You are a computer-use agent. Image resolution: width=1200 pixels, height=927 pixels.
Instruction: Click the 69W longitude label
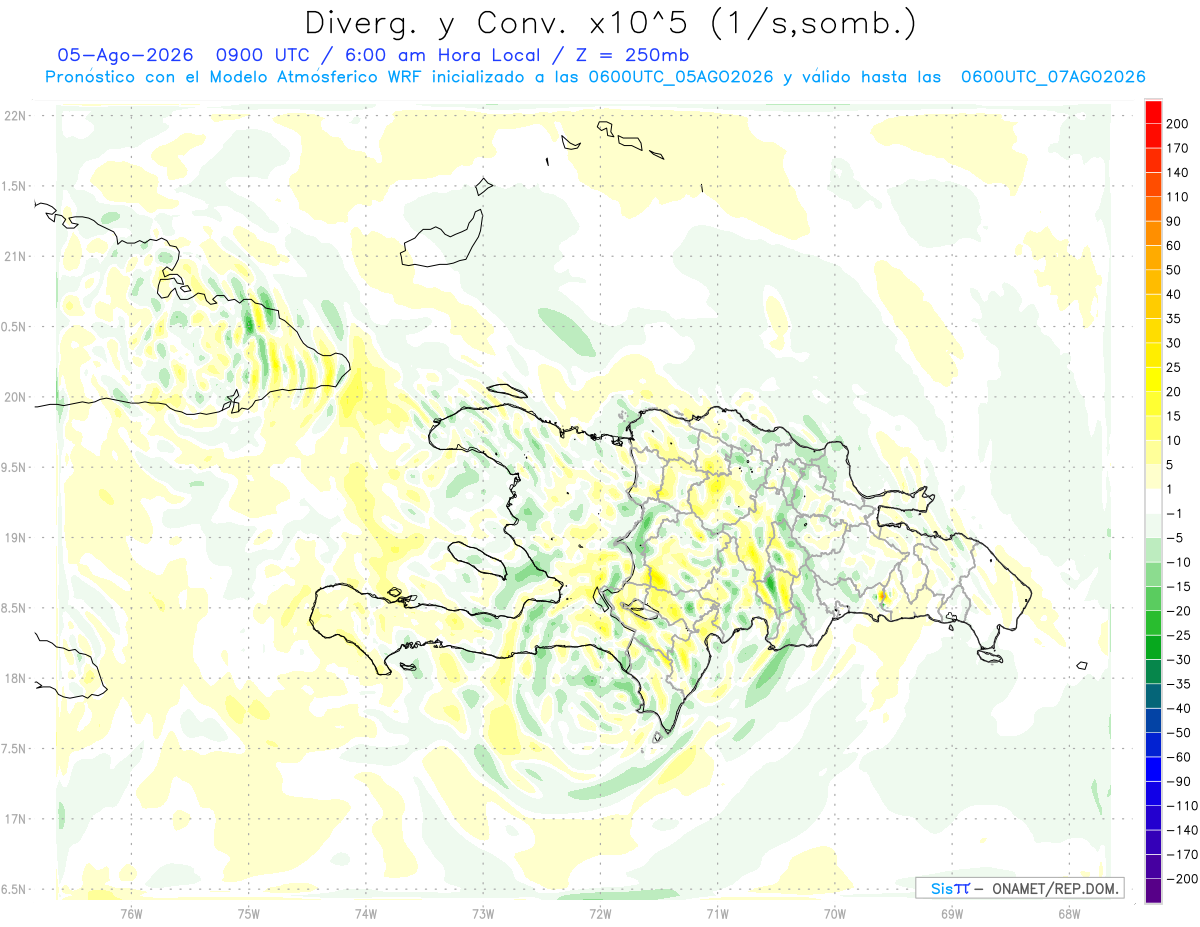pyautogui.click(x=952, y=913)
